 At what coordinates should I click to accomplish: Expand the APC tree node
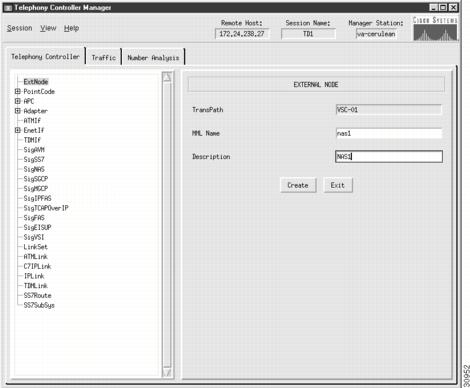[x=18, y=101]
